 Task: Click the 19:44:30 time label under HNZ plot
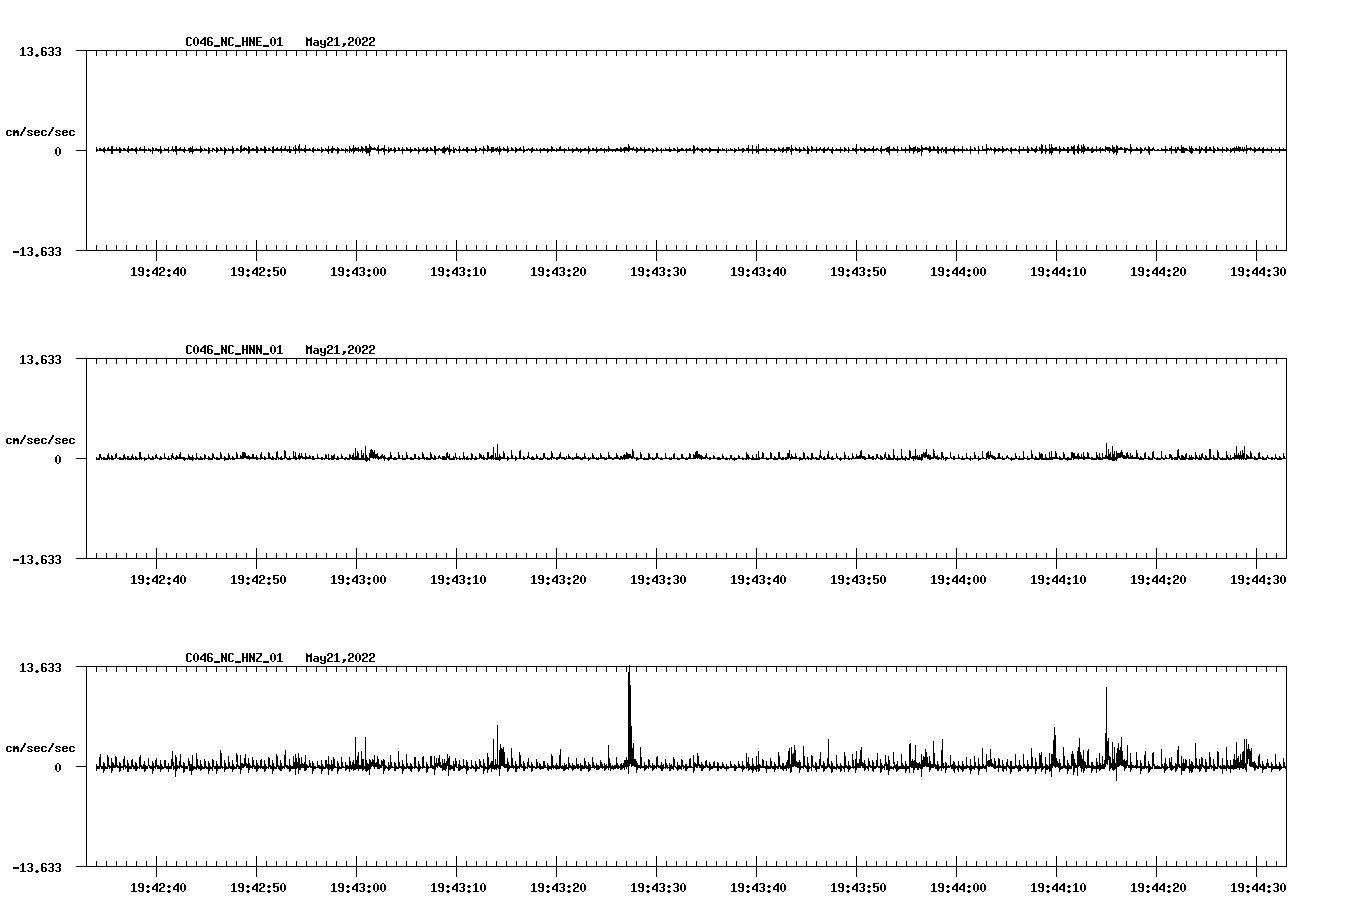[1258, 888]
